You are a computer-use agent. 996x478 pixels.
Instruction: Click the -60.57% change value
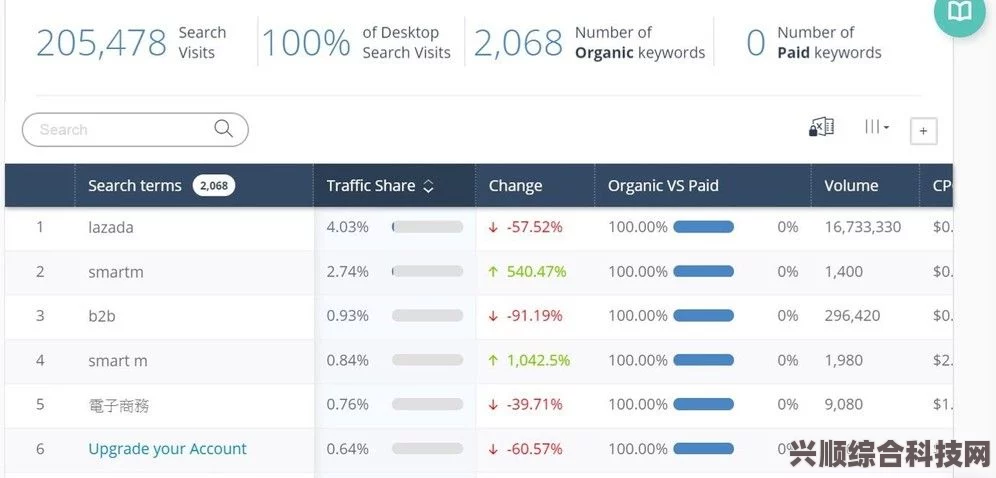534,449
